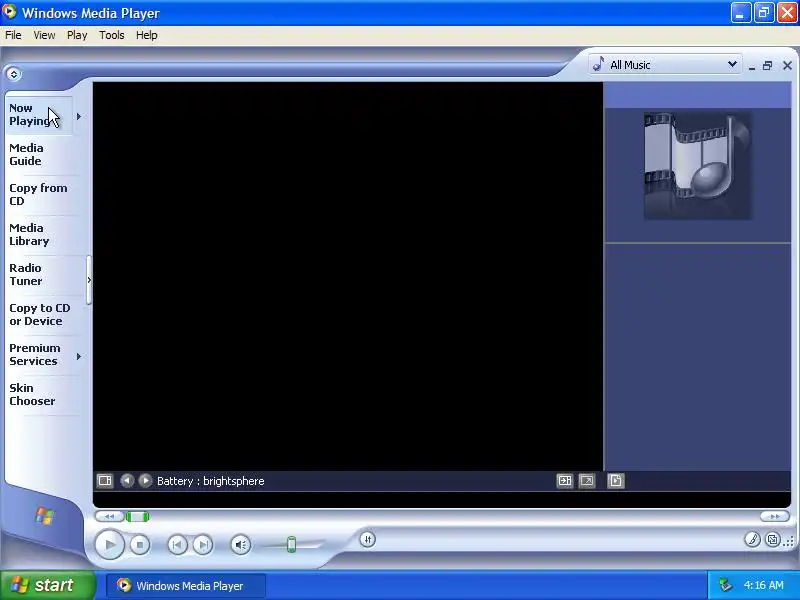Open the Play menu
The height and width of the screenshot is (600, 800).
click(77, 35)
